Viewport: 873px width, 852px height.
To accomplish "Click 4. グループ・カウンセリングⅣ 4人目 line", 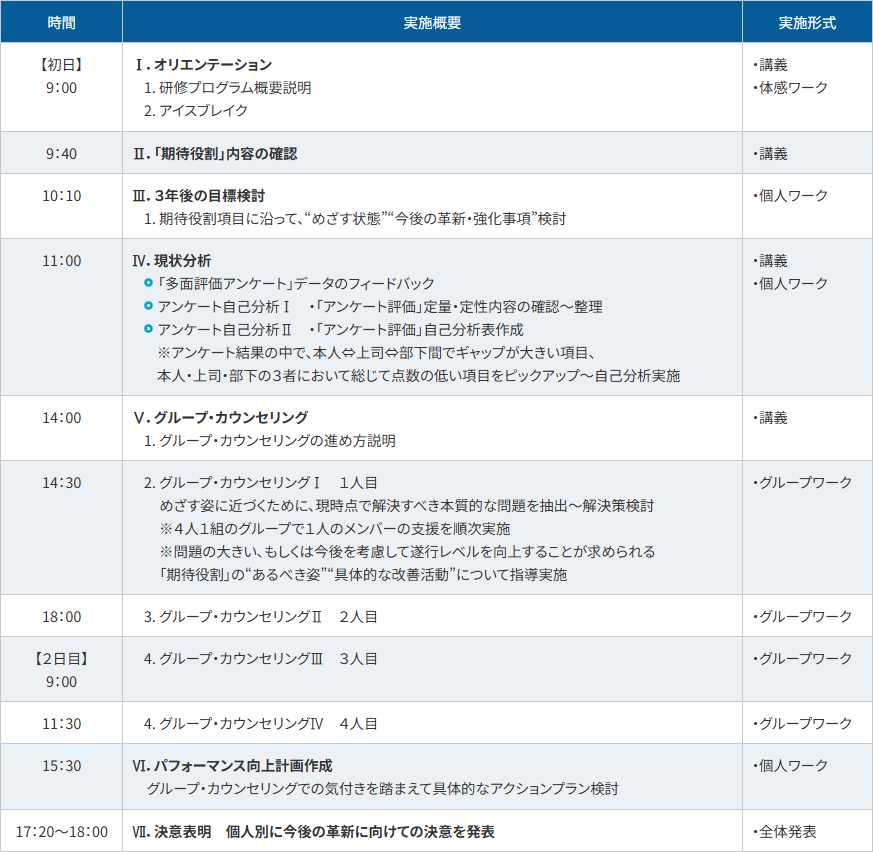I will 261,724.
